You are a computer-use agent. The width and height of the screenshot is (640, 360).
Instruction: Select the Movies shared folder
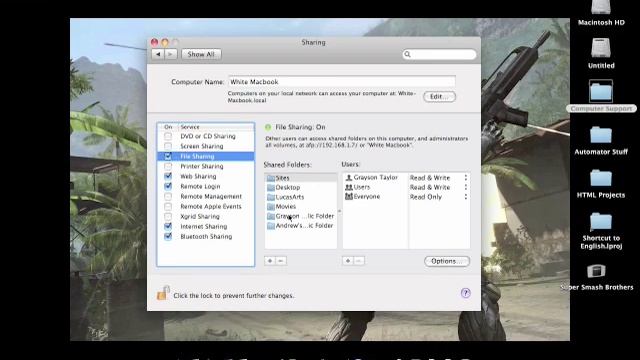[301, 207]
